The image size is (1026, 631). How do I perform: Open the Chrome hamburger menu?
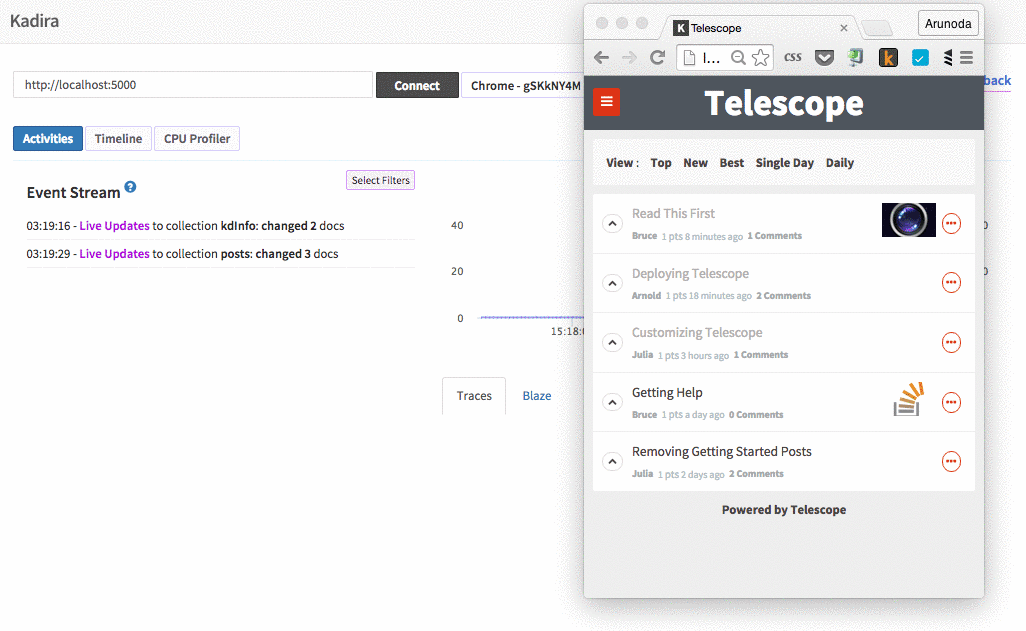(966, 58)
